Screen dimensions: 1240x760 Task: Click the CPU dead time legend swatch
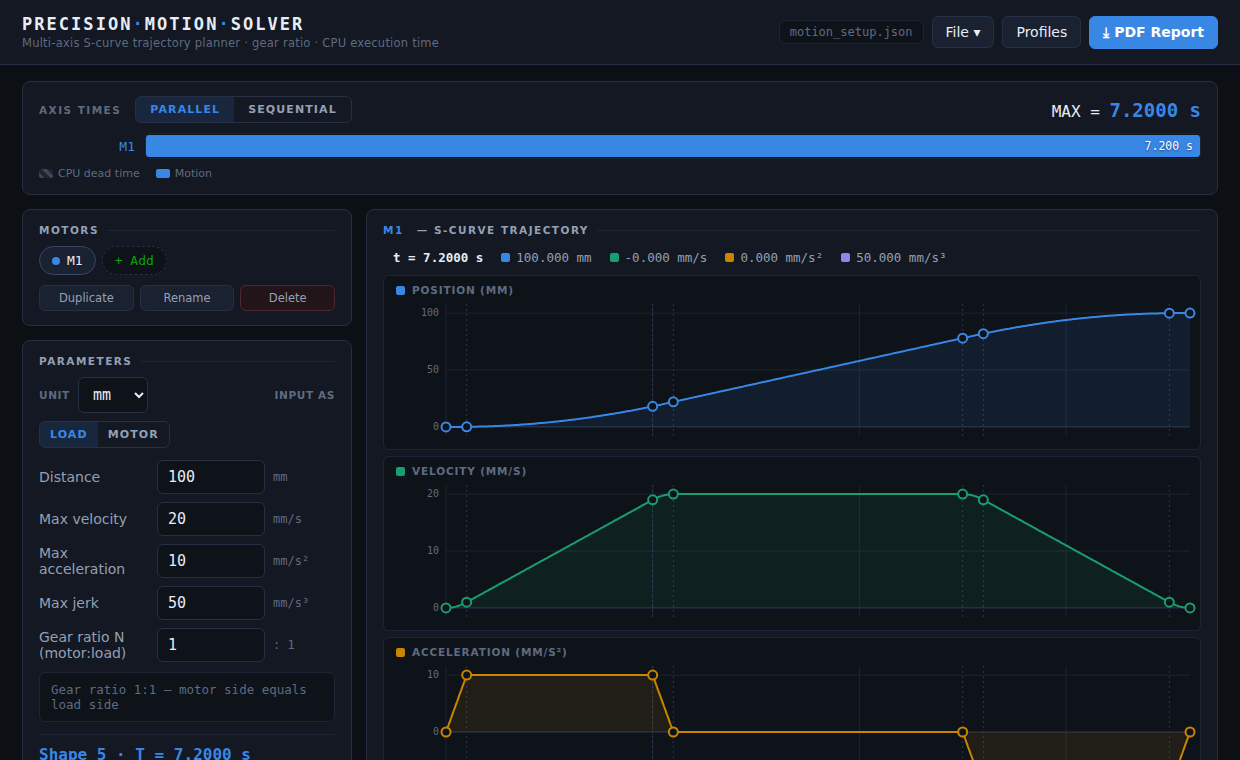[46, 173]
